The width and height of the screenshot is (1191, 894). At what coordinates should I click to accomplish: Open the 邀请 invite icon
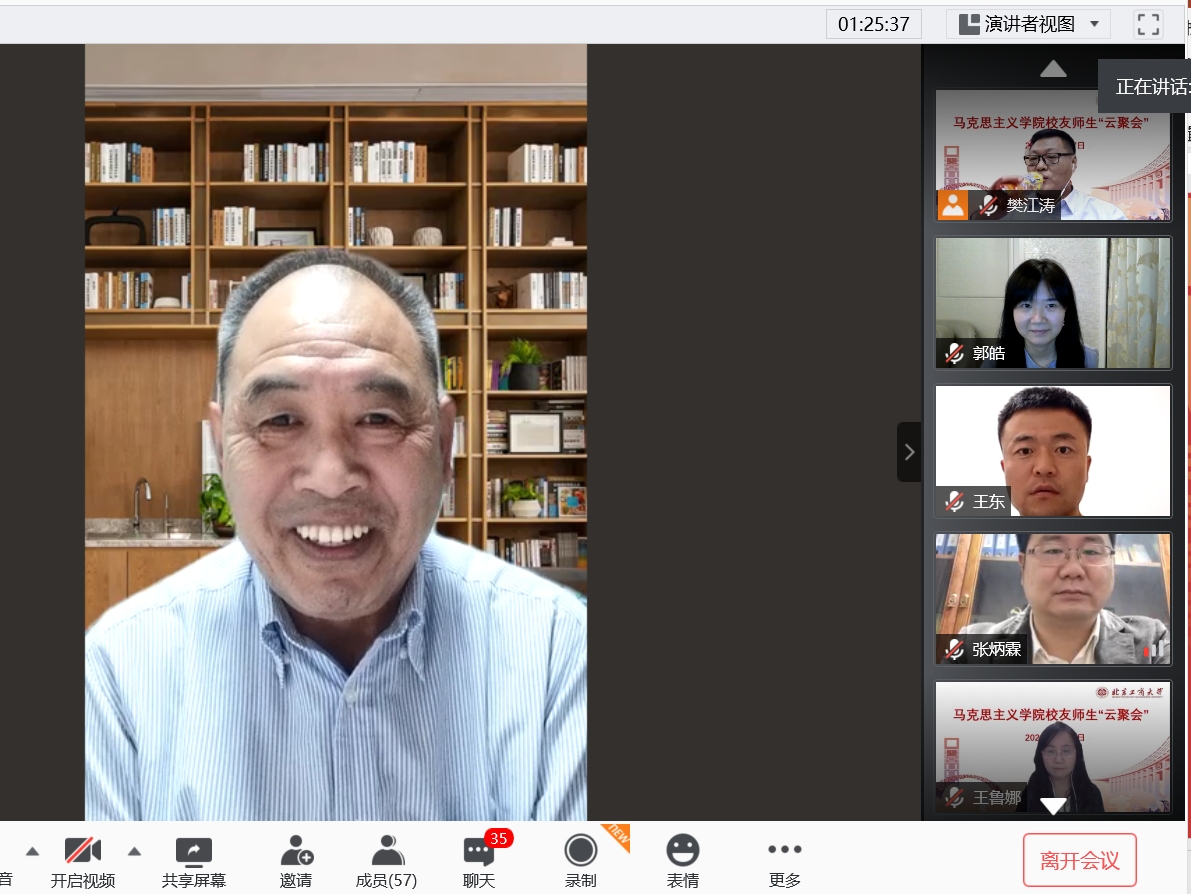pyautogui.click(x=296, y=851)
